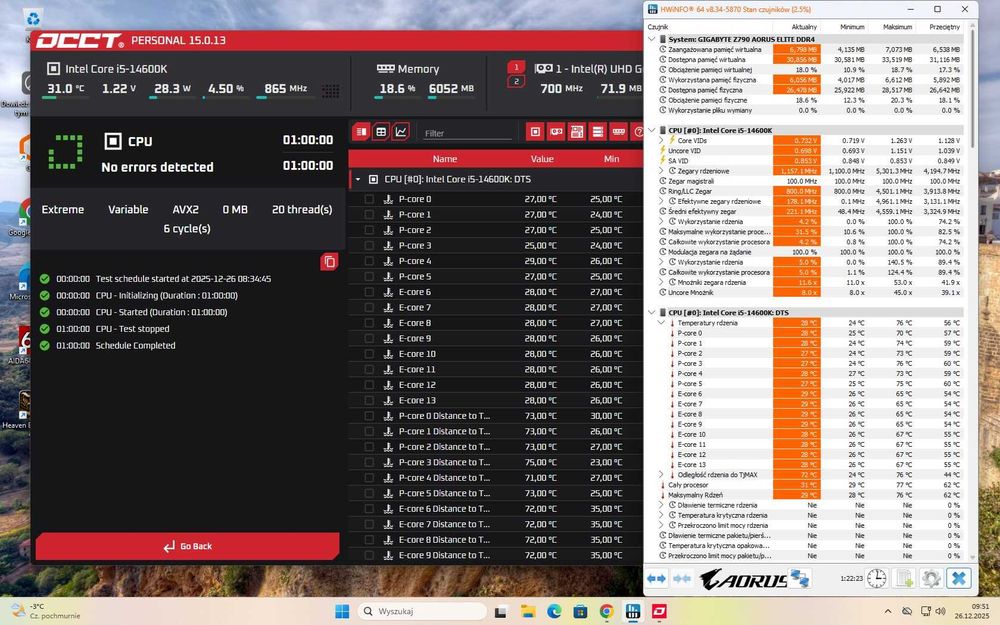Open File Explorer from taskbar

tap(527, 612)
